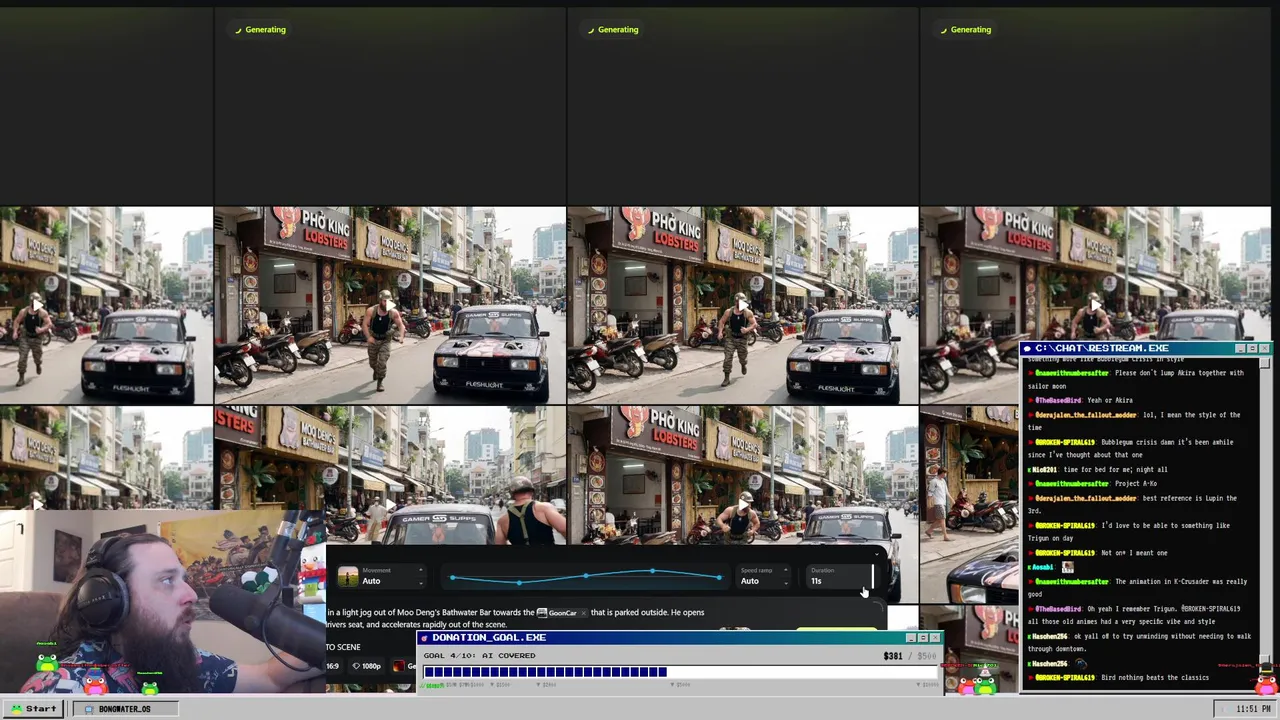The image size is (1280, 720).
Task: Open the Speed ramp Auto dropdown
Action: tap(764, 577)
